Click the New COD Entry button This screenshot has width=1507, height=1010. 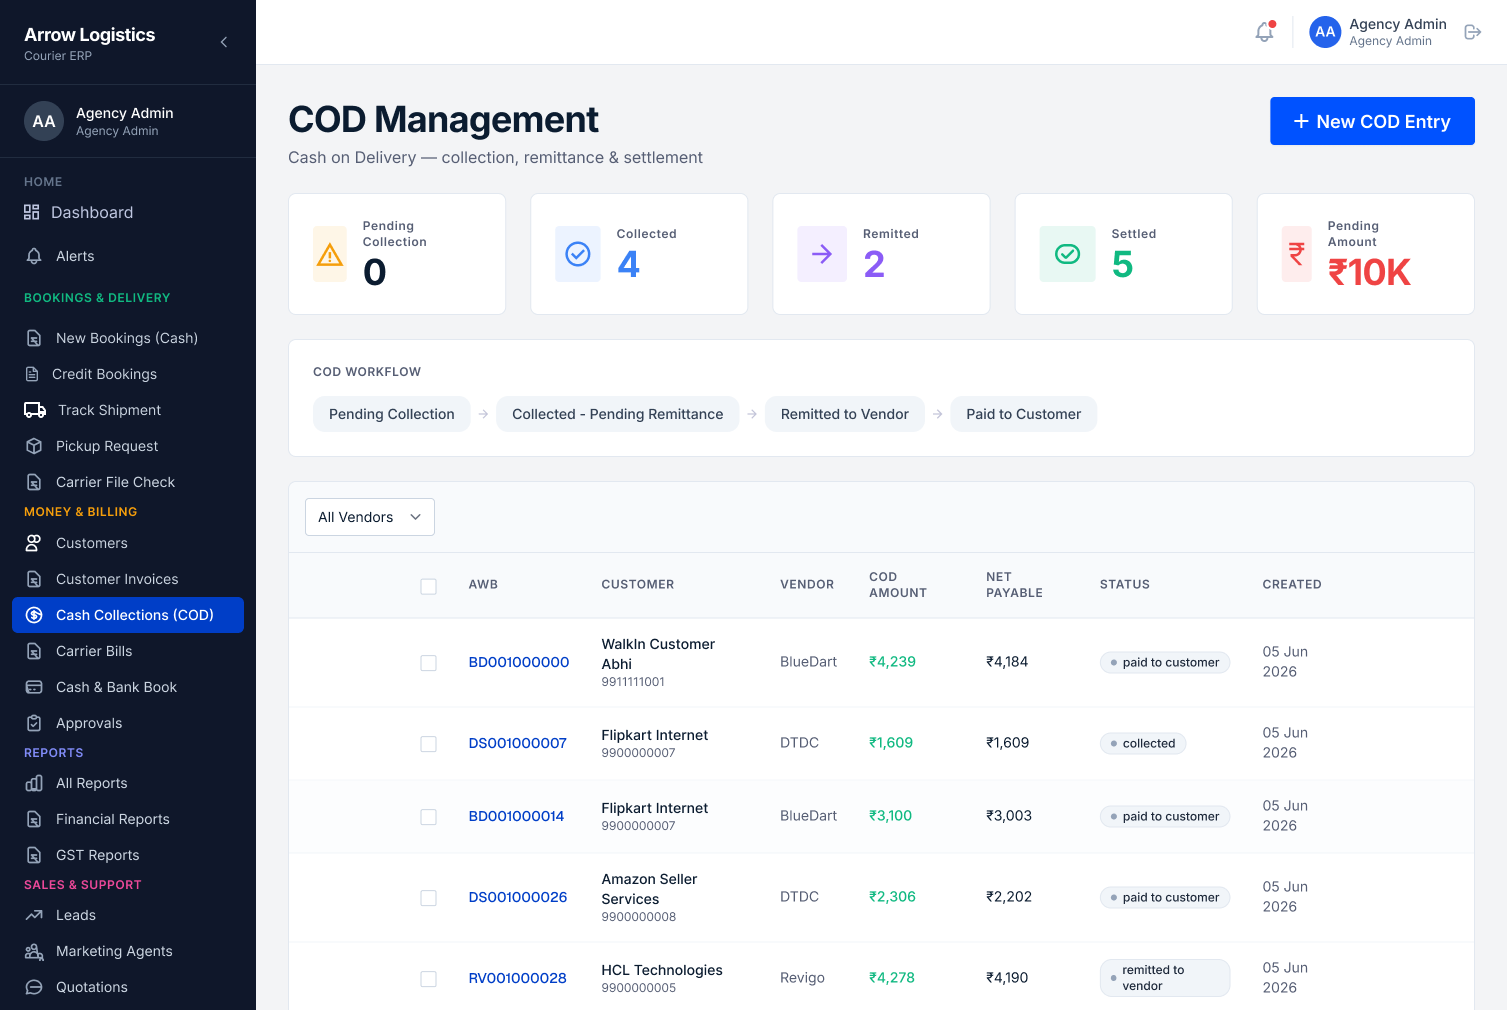(1372, 121)
